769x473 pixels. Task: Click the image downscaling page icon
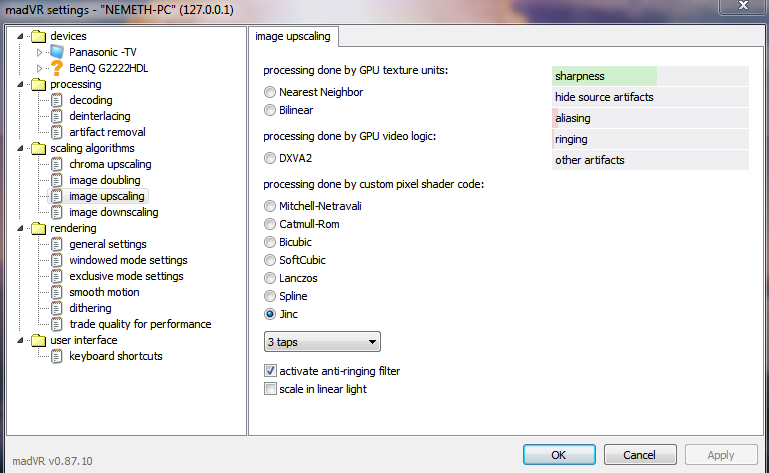click(57, 212)
